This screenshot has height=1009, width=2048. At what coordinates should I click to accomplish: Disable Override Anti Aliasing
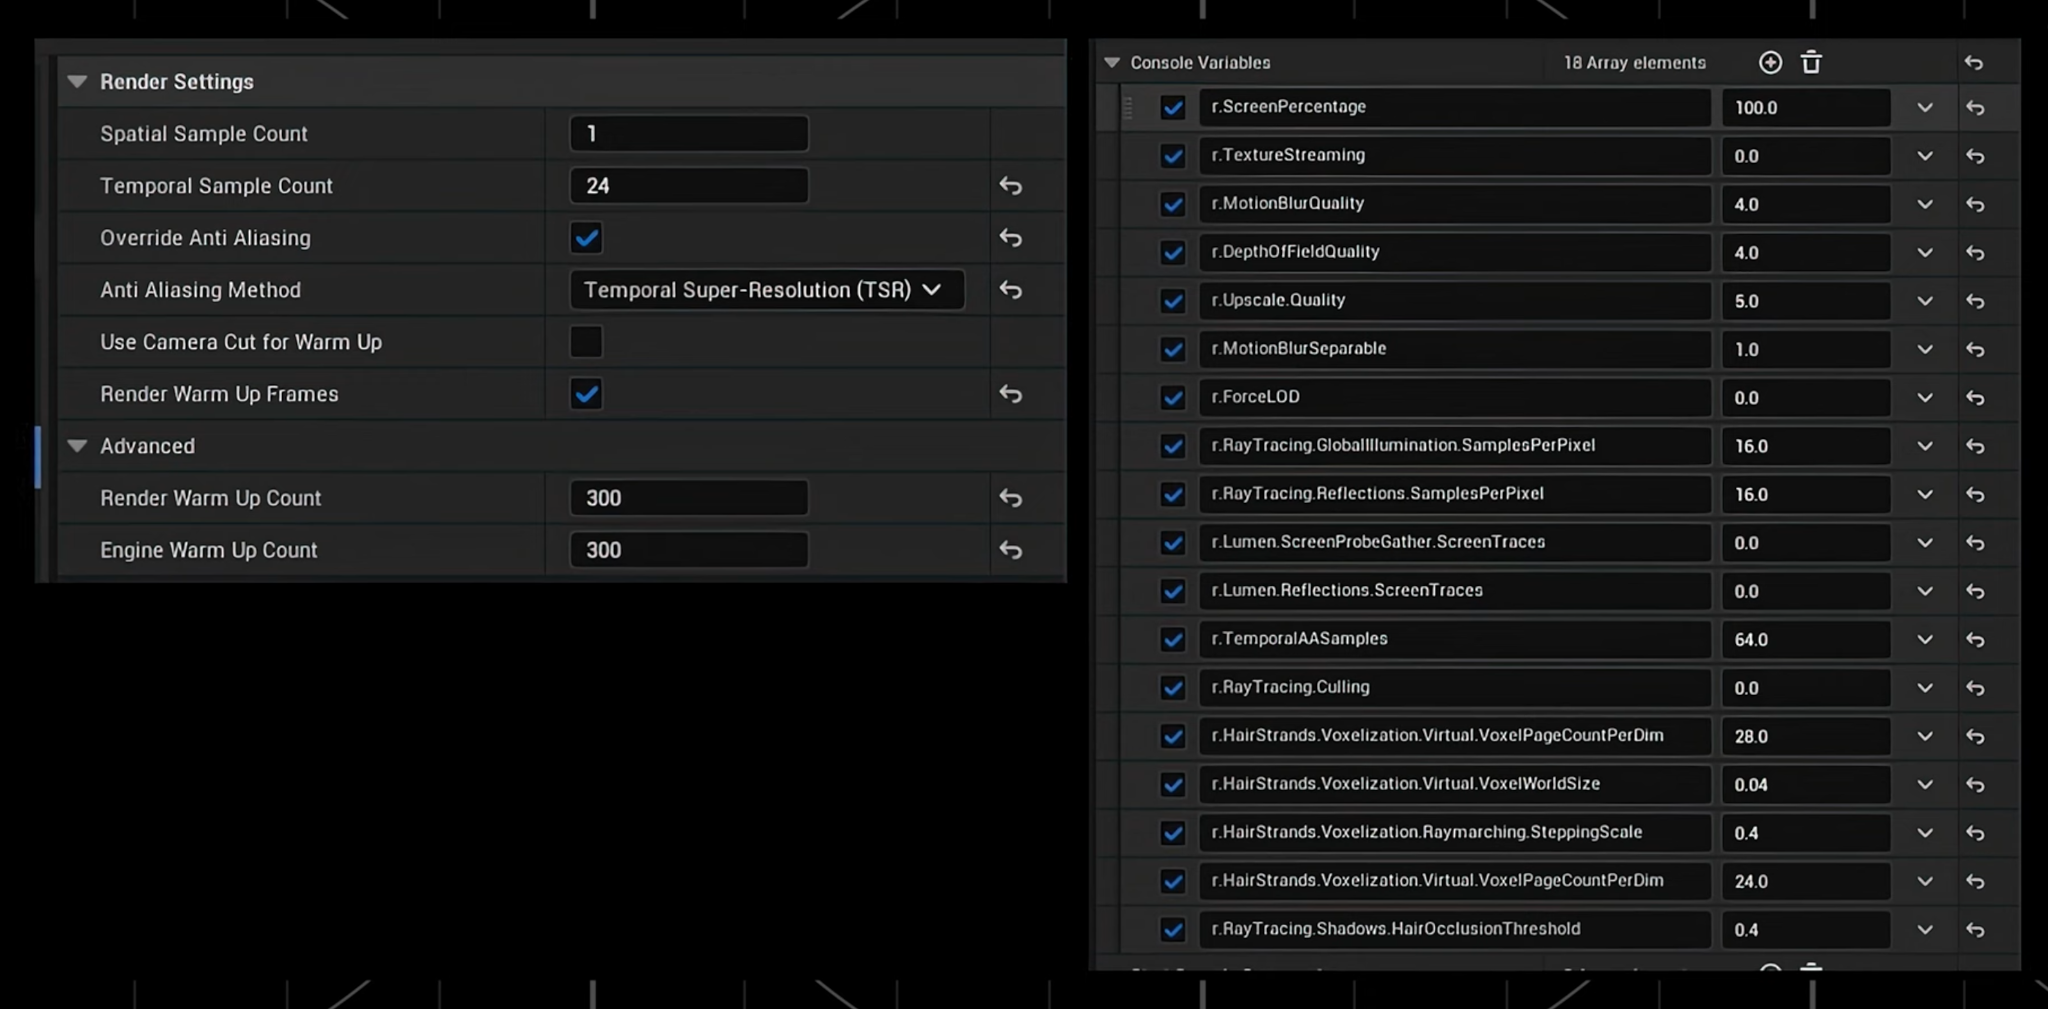[586, 238]
